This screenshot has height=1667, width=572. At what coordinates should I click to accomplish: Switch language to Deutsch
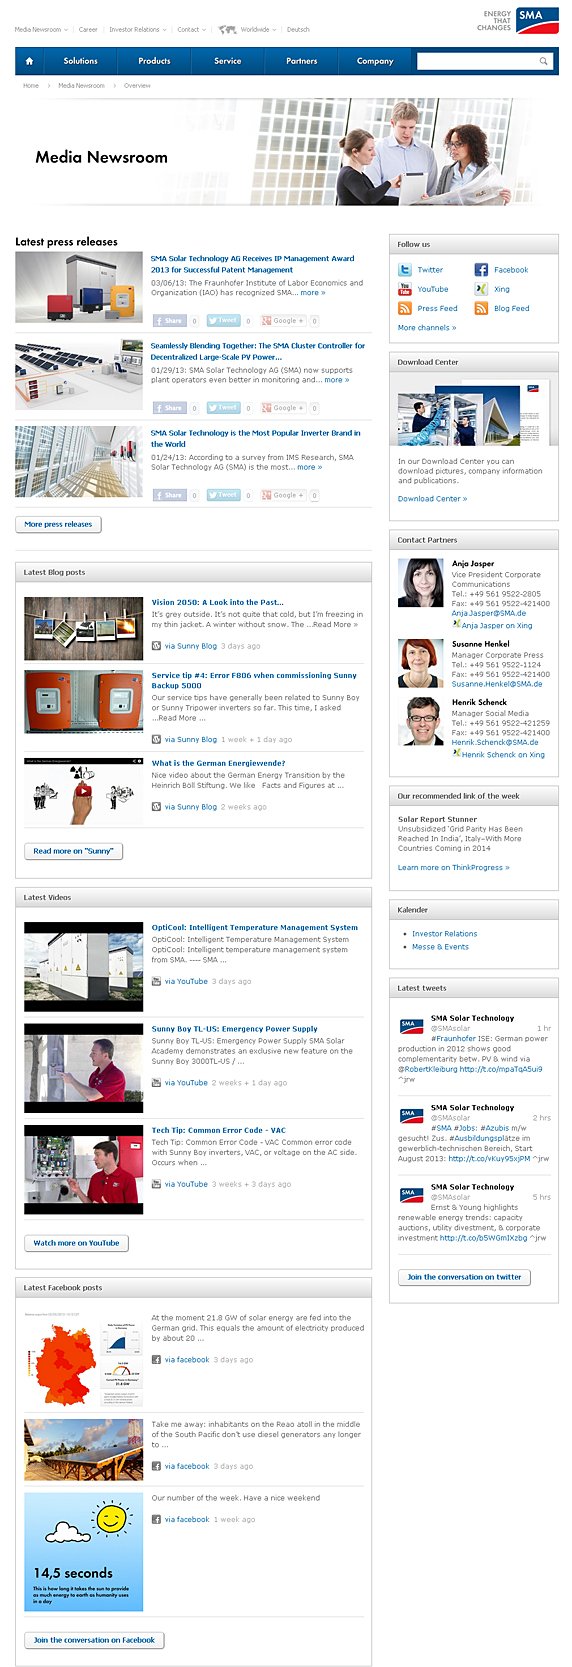tap(298, 30)
